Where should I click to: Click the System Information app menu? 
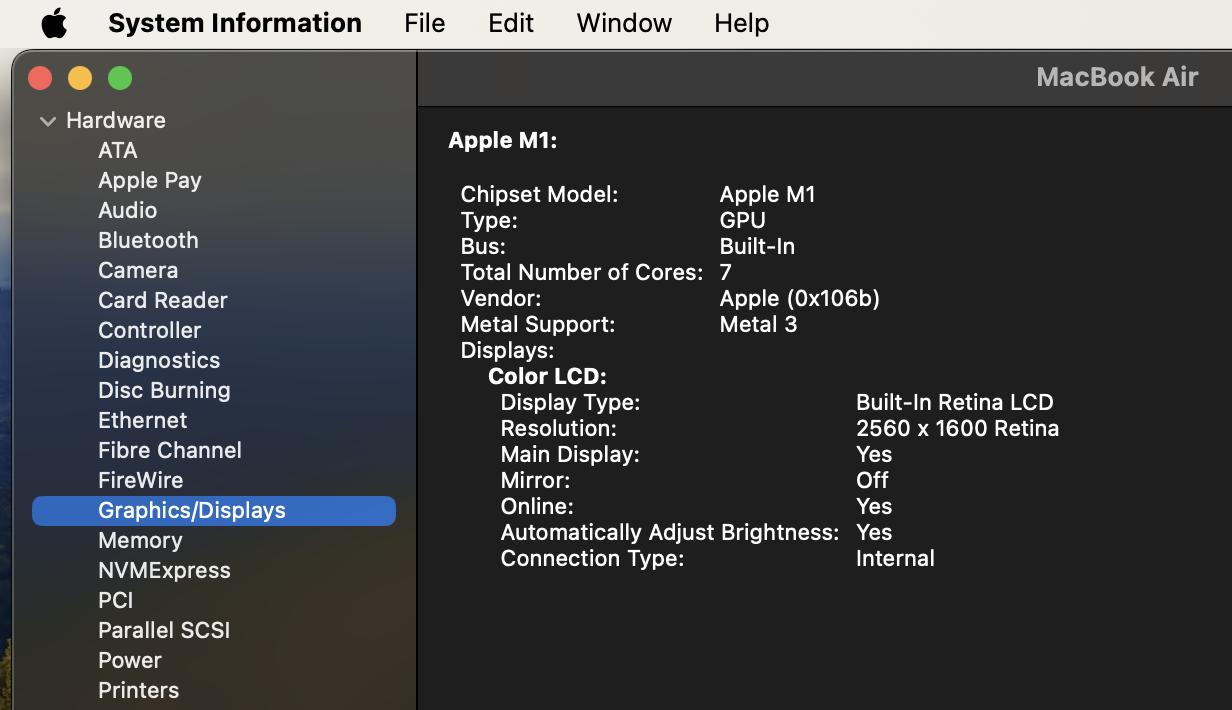coord(234,23)
